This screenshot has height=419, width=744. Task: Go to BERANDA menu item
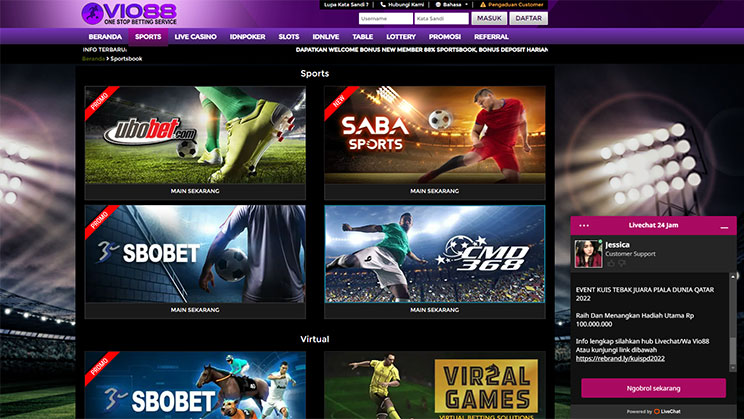[105, 37]
